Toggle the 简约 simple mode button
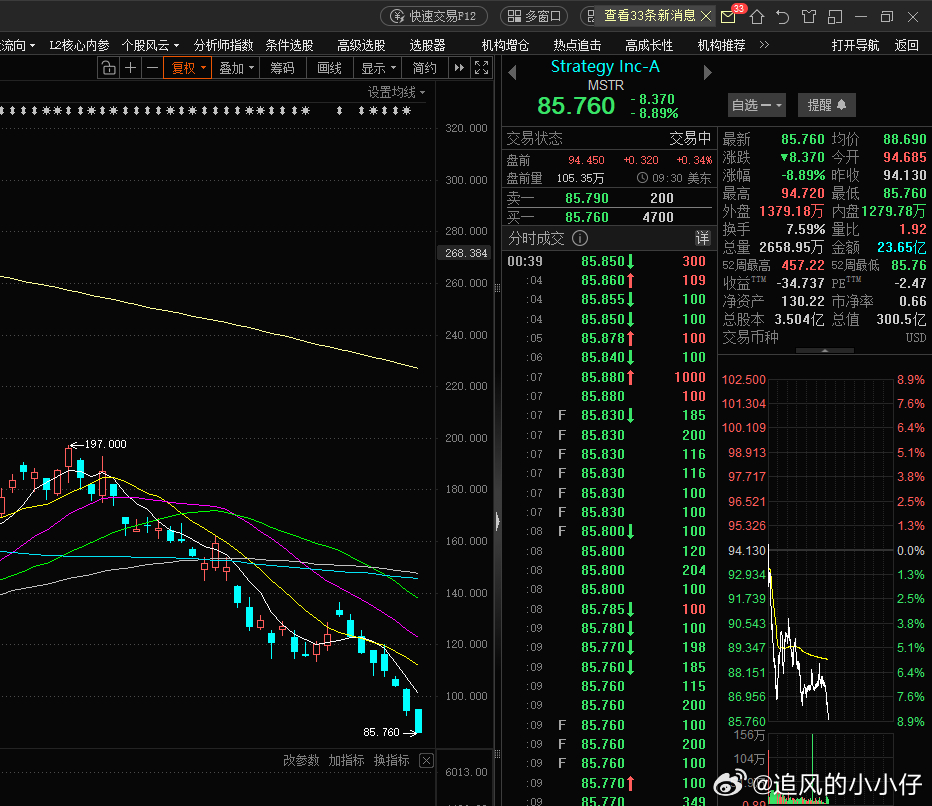The image size is (932, 806). click(x=424, y=68)
